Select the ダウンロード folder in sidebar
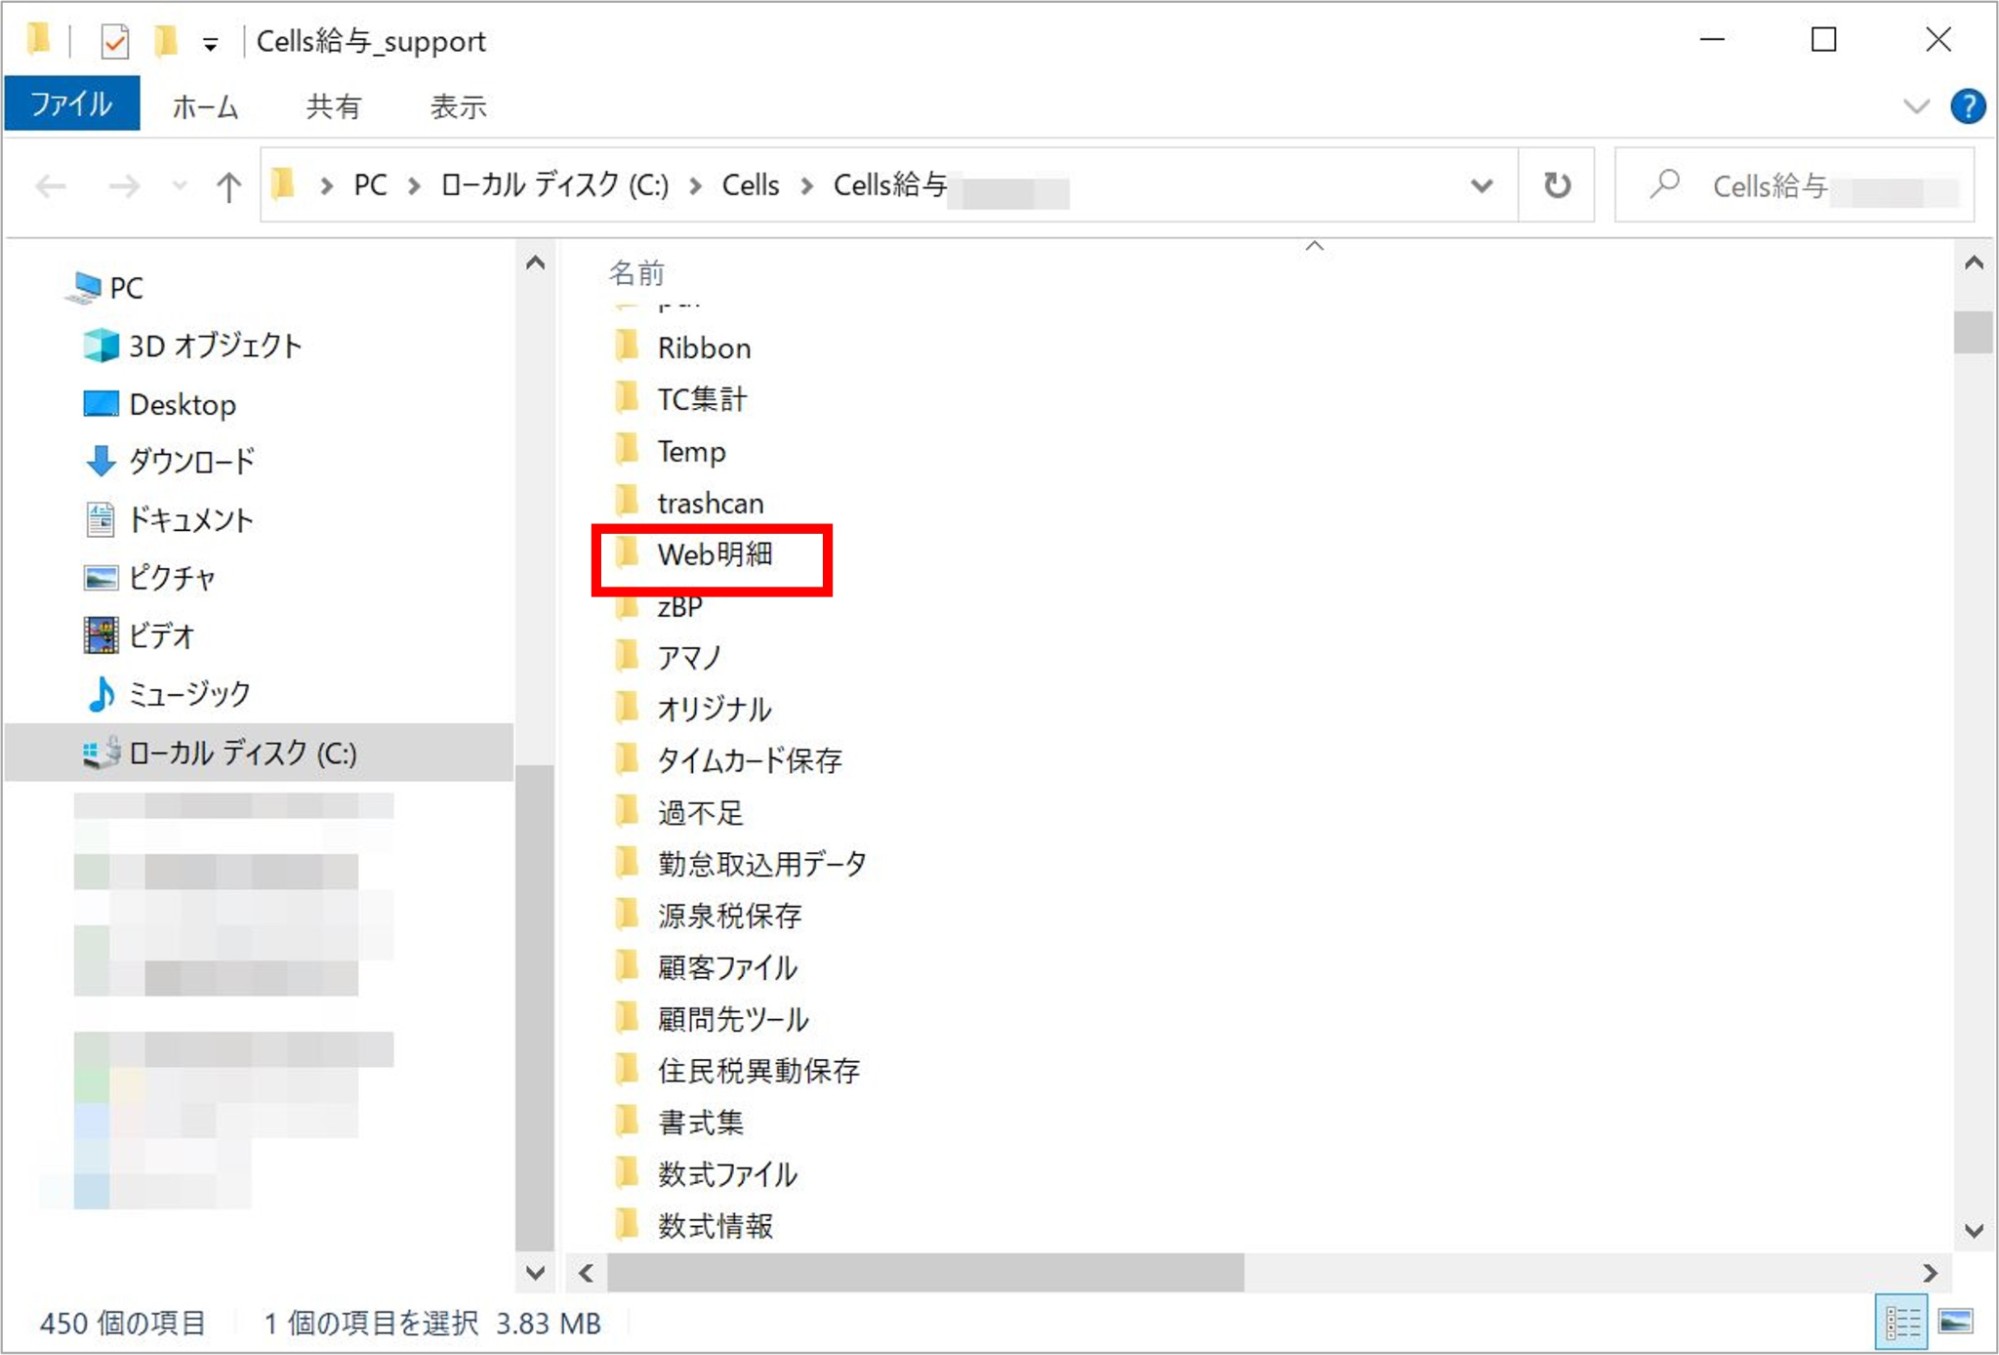Image resolution: width=1999 pixels, height=1355 pixels. [191, 461]
